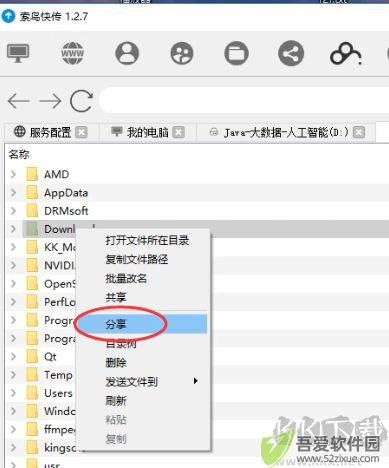Select the PerfLogs folder row

[60, 302]
